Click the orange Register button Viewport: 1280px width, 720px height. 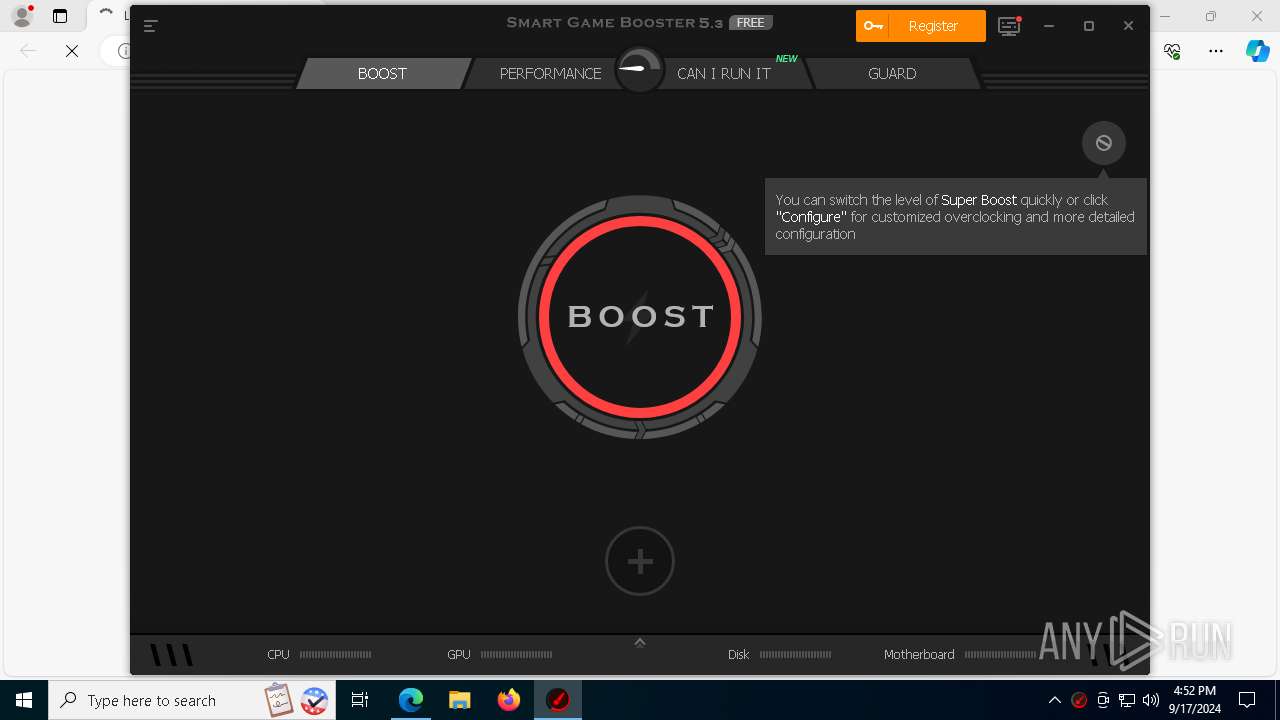pyautogui.click(x=921, y=26)
